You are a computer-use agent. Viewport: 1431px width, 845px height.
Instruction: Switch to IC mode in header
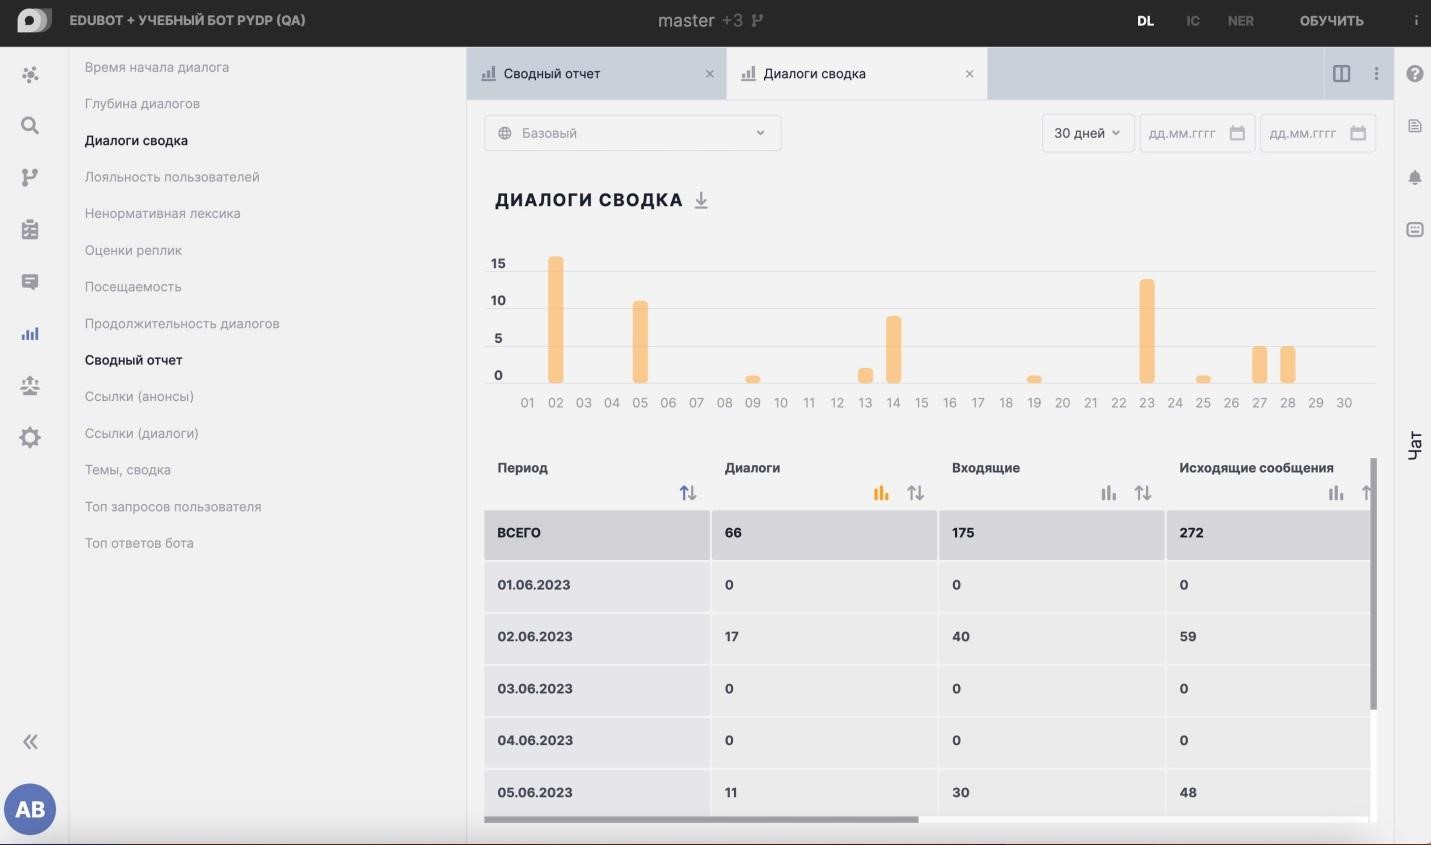[x=1192, y=21]
